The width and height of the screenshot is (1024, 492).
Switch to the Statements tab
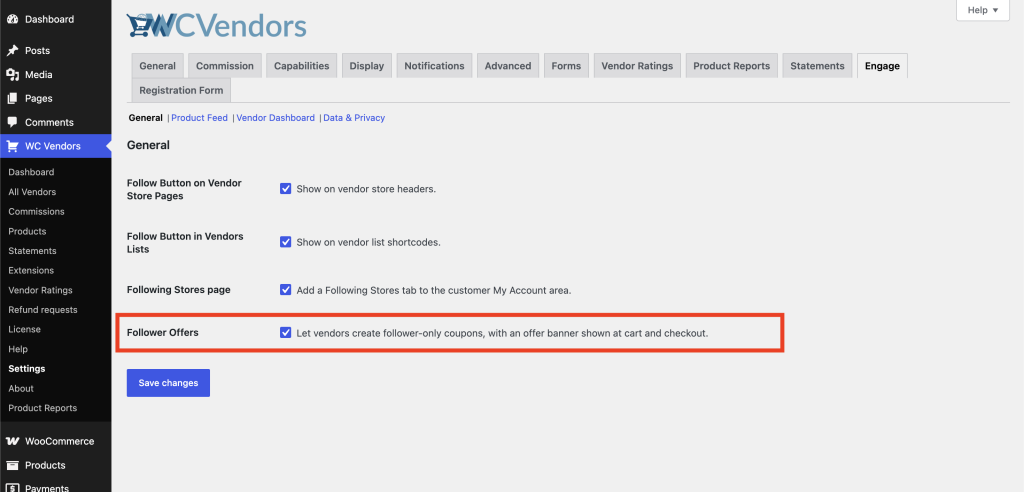click(x=817, y=65)
